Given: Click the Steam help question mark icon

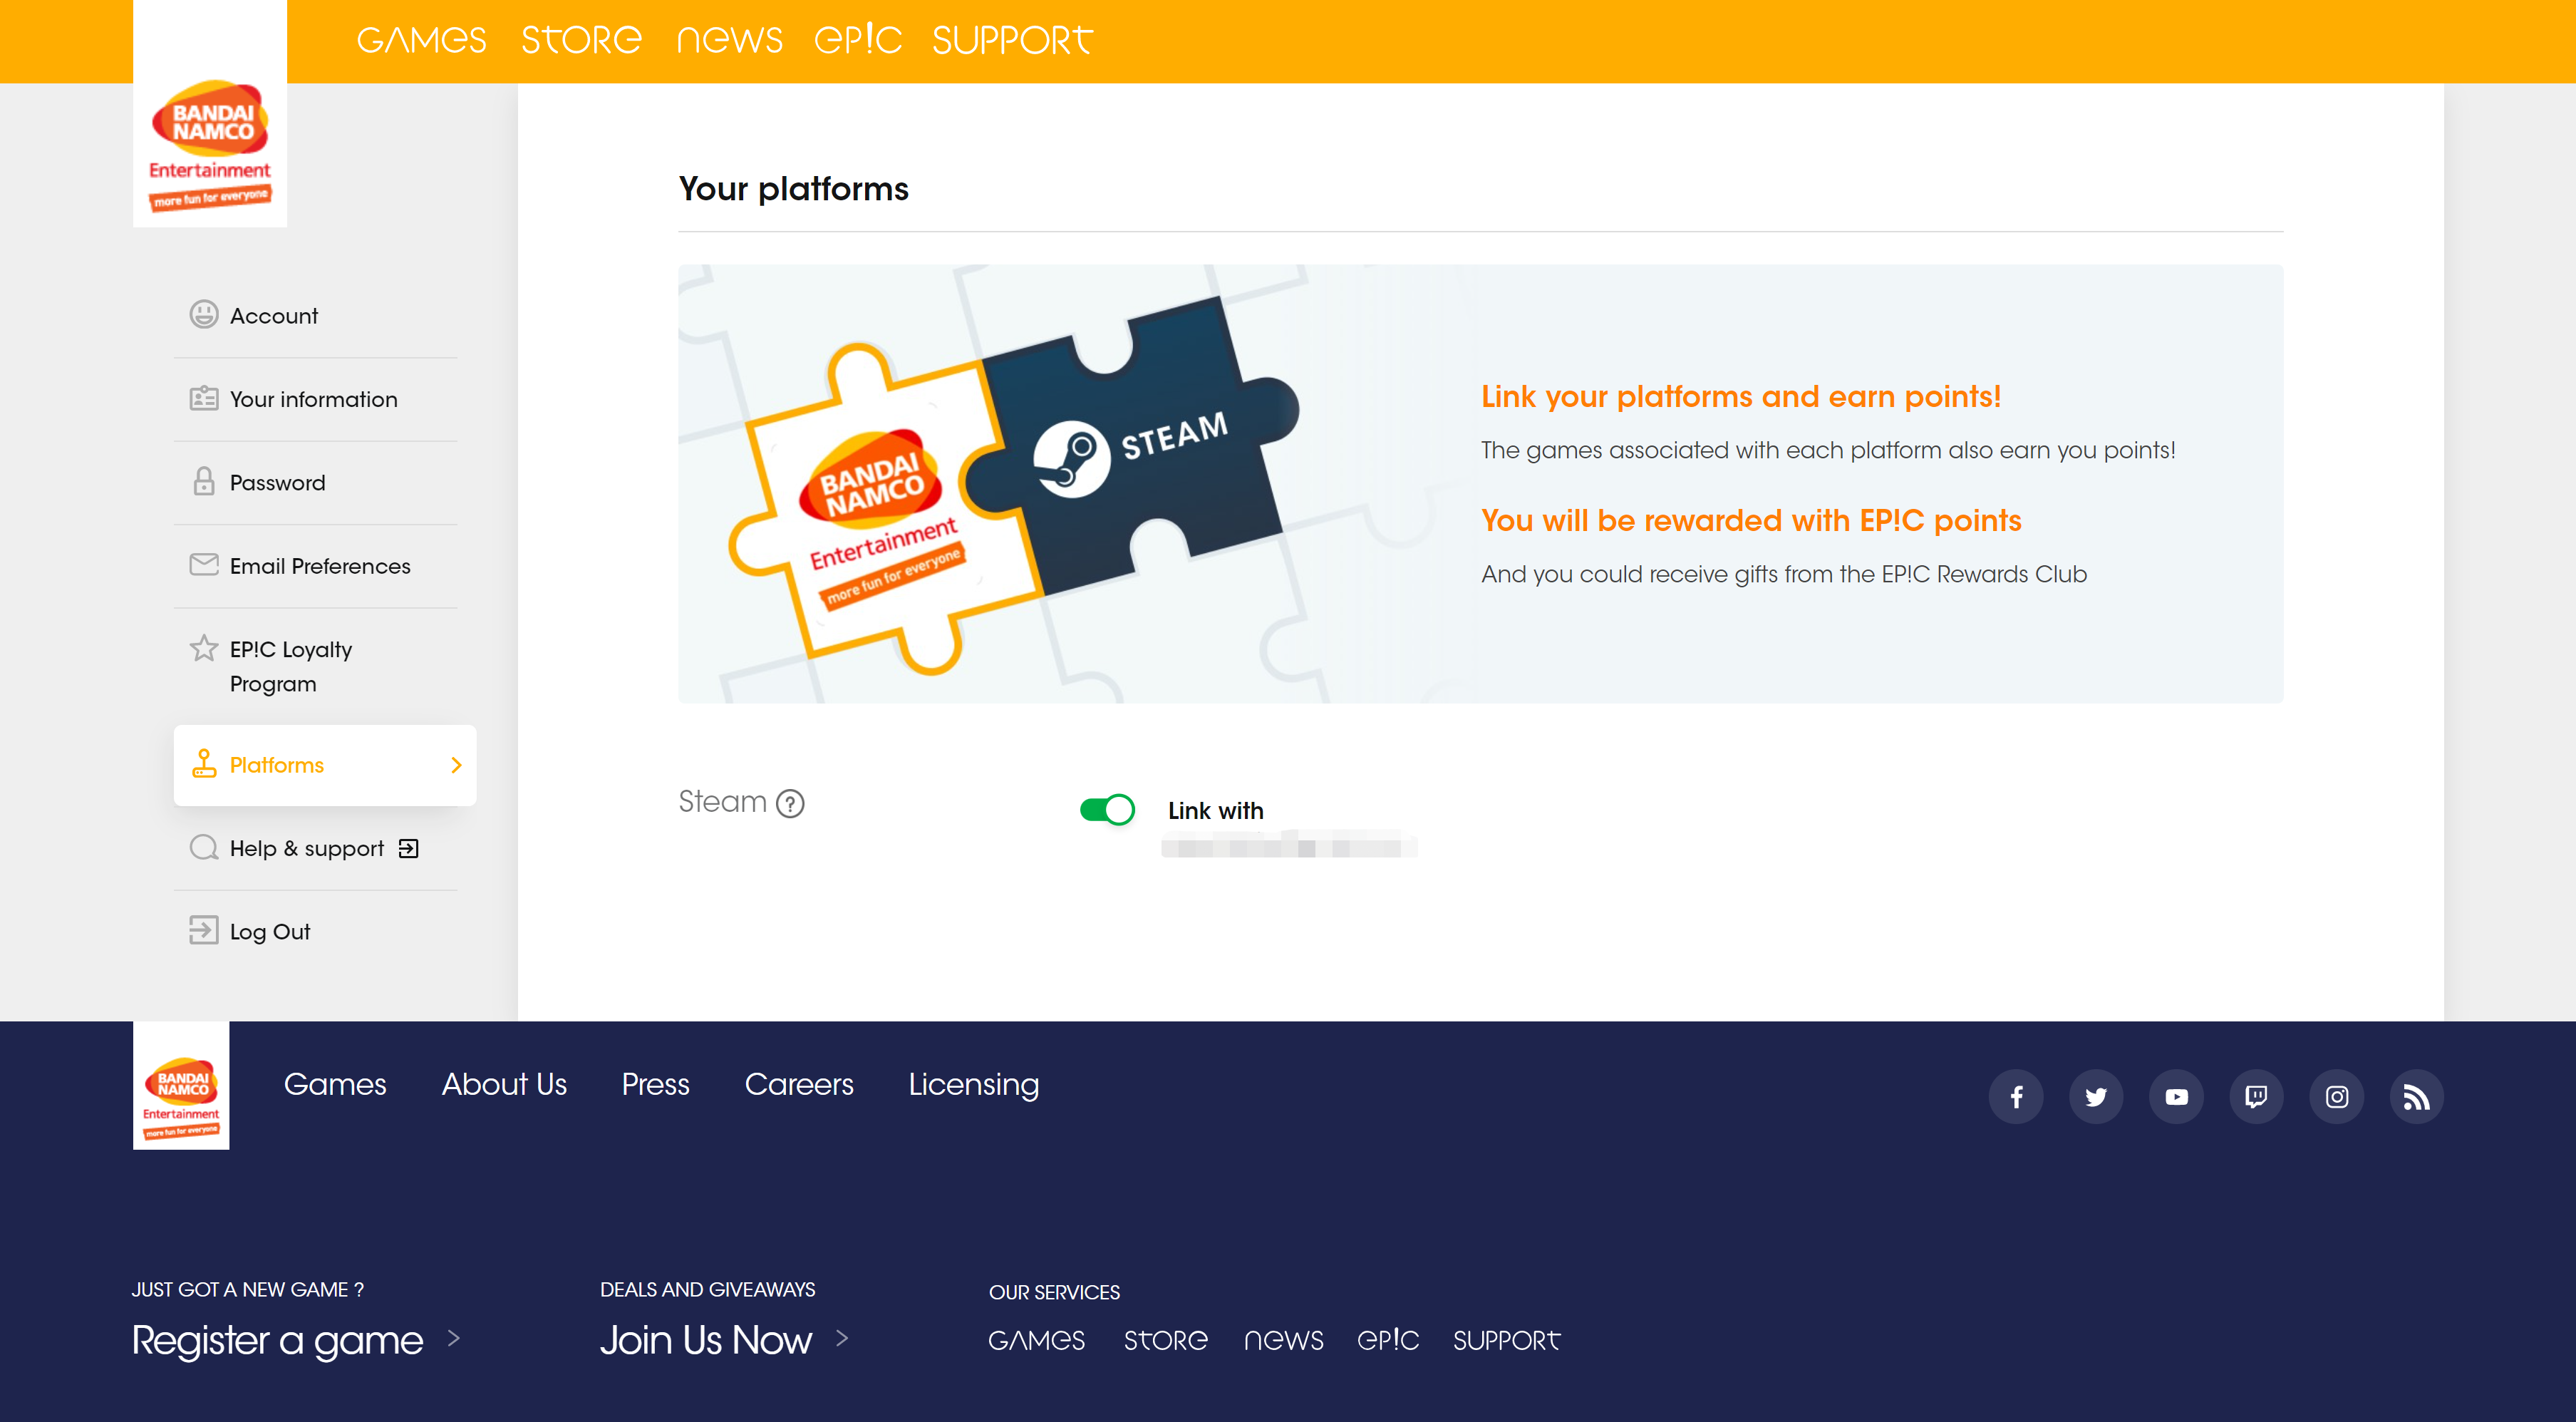Looking at the screenshot, I should tap(790, 803).
